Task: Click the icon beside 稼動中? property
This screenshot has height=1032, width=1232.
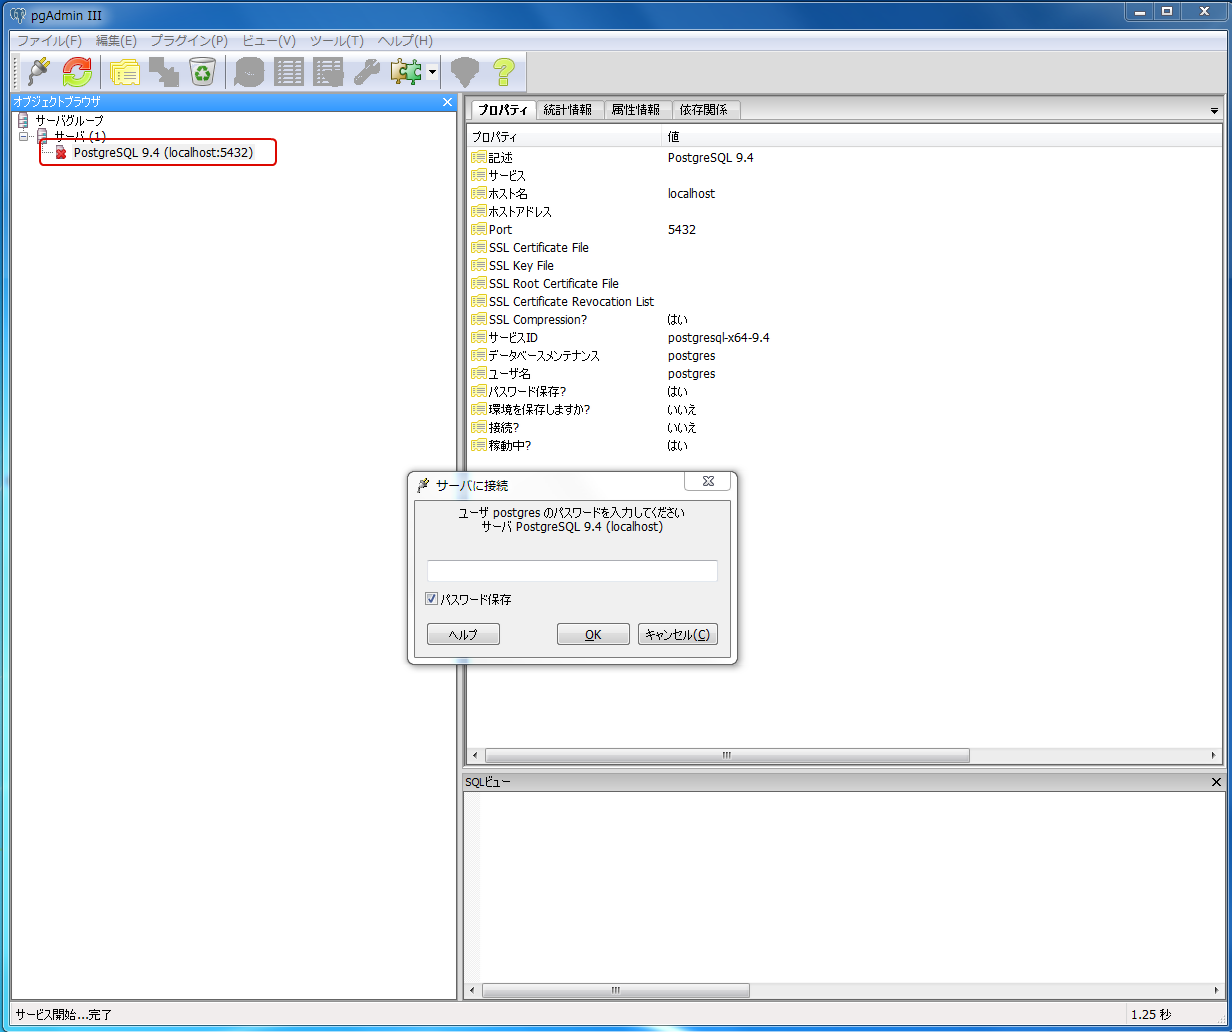Action: [x=479, y=446]
